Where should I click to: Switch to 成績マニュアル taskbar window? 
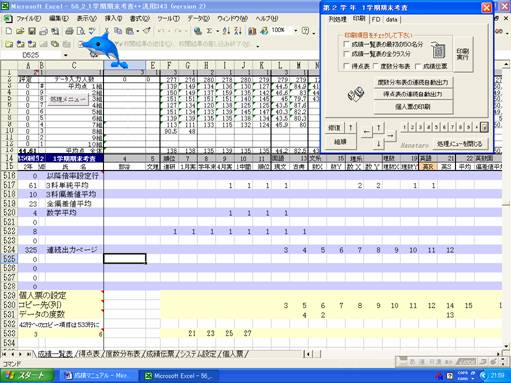pos(99,376)
